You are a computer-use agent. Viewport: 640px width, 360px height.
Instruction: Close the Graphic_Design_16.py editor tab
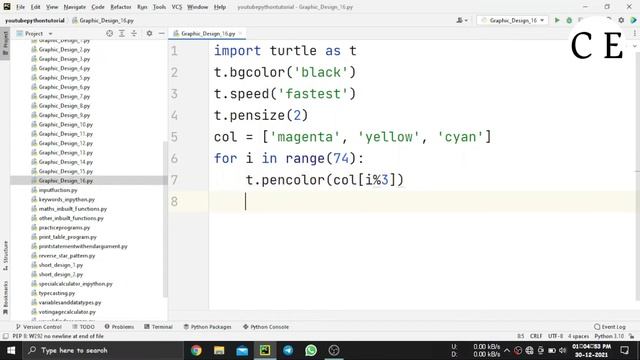[x=240, y=33]
